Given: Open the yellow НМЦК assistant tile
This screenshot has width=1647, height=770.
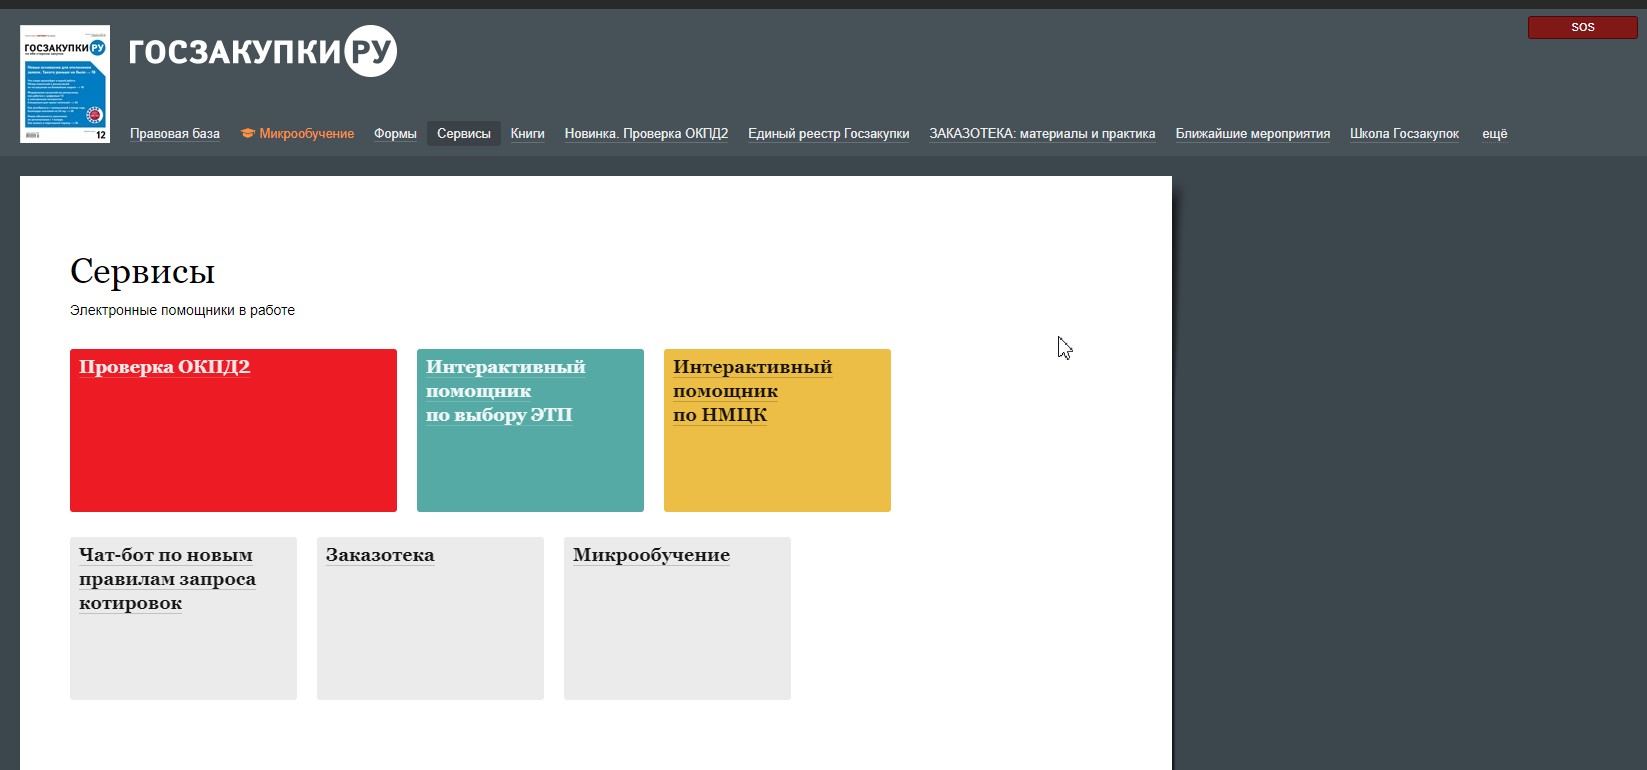Looking at the screenshot, I should coord(777,430).
